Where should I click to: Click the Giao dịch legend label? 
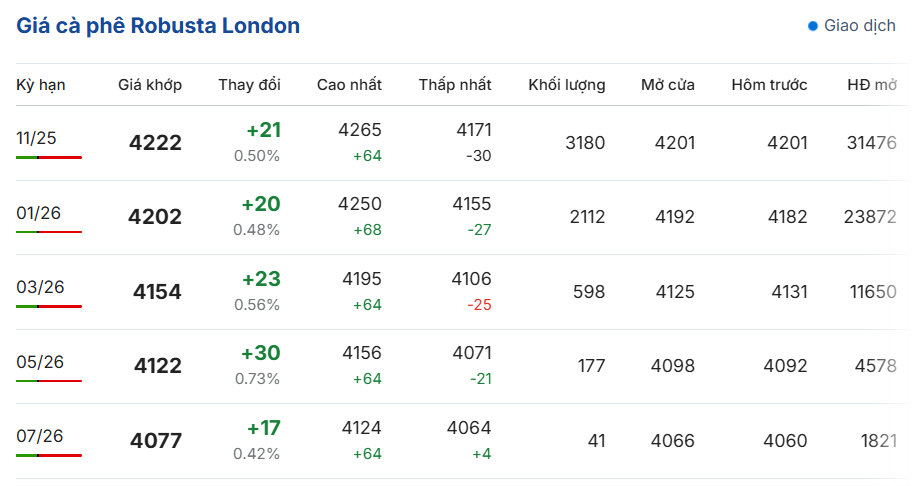859,26
